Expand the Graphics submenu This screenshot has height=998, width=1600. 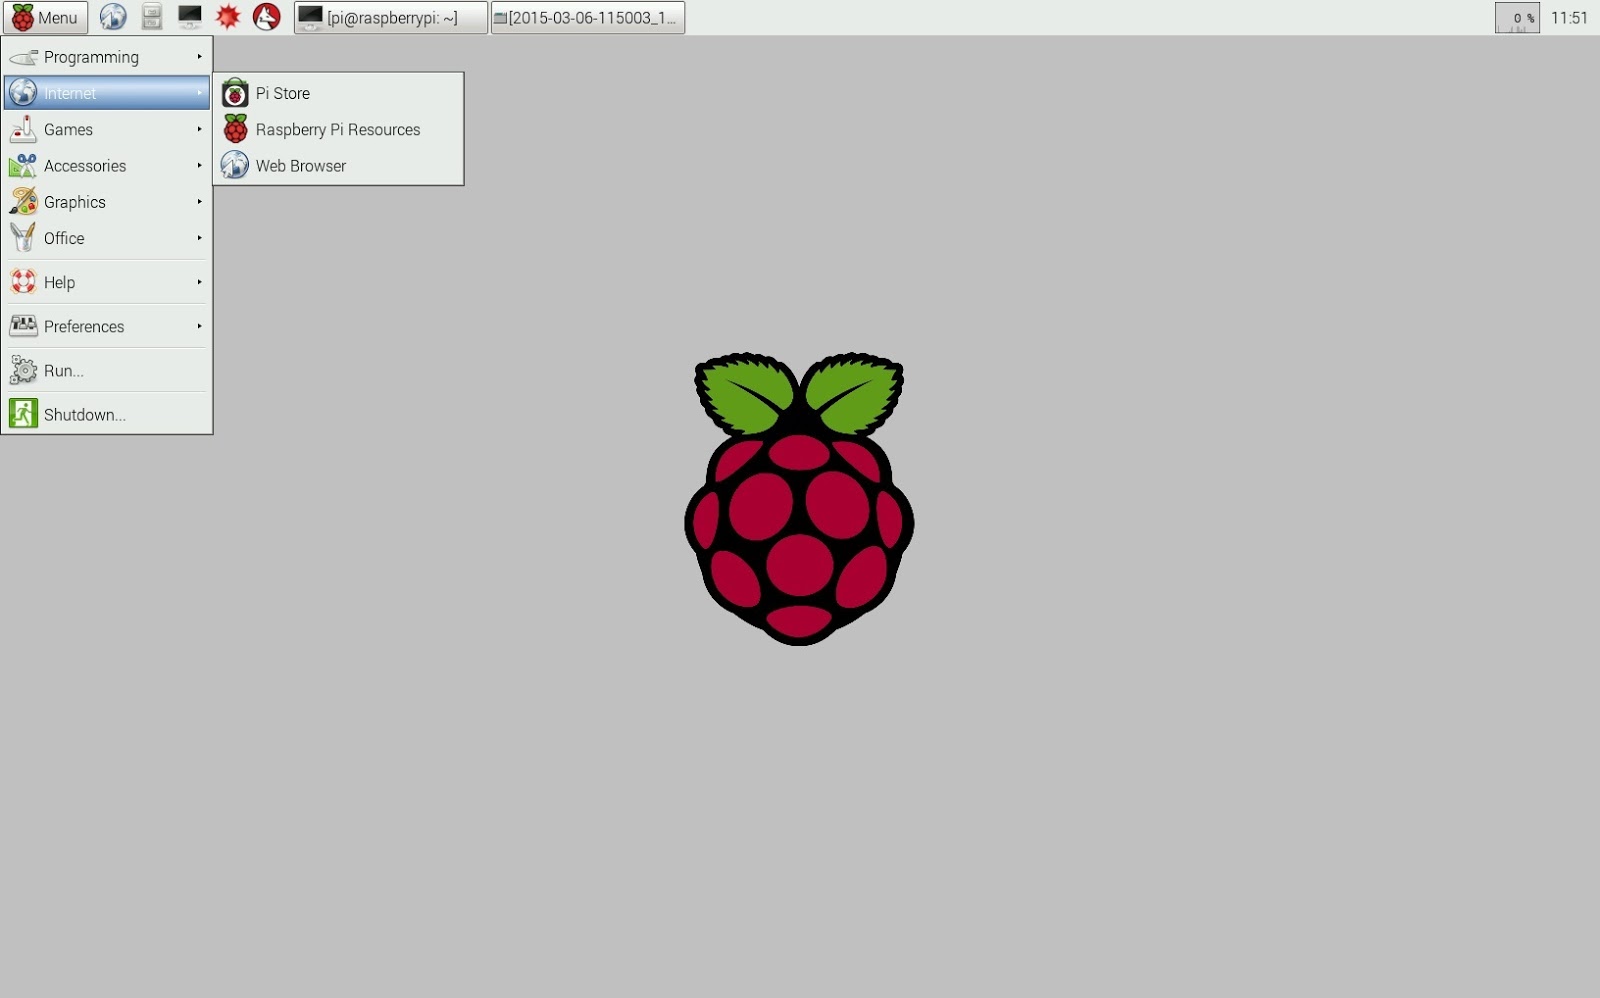pyautogui.click(x=74, y=201)
